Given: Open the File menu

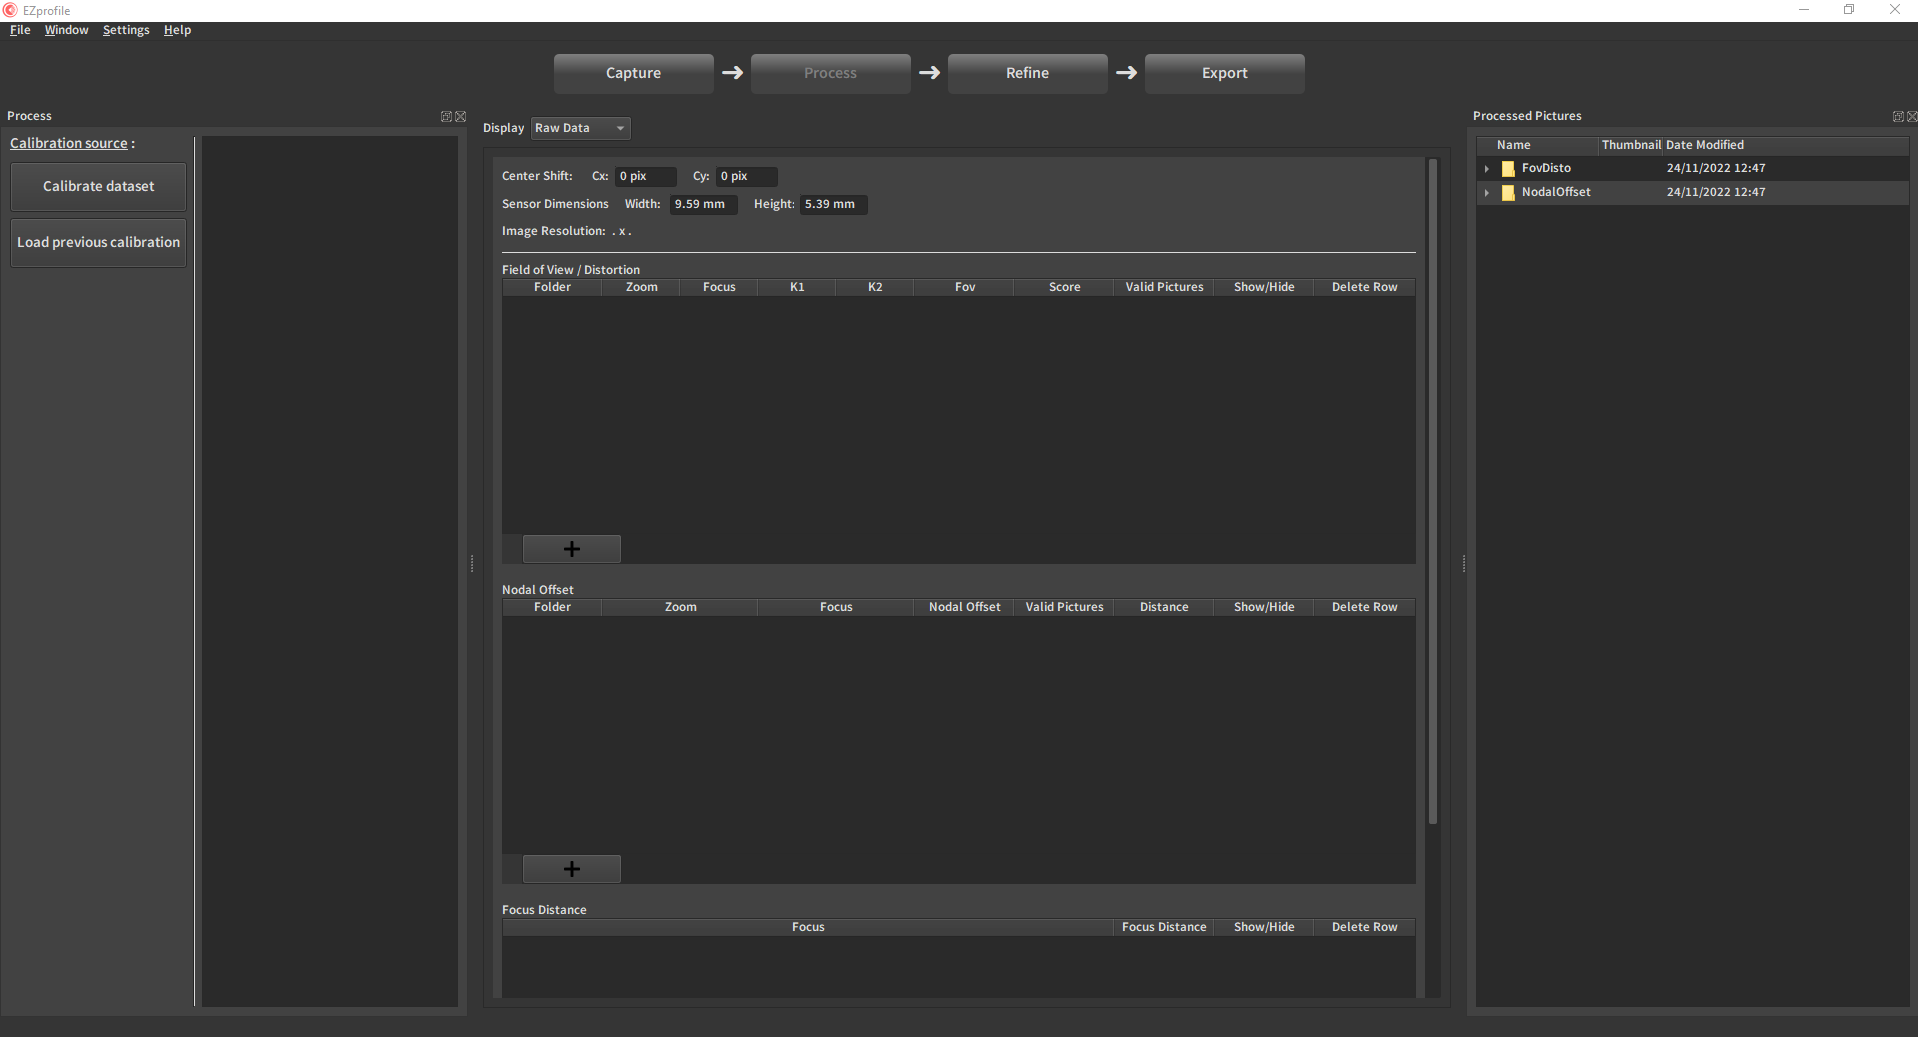Looking at the screenshot, I should (x=20, y=30).
